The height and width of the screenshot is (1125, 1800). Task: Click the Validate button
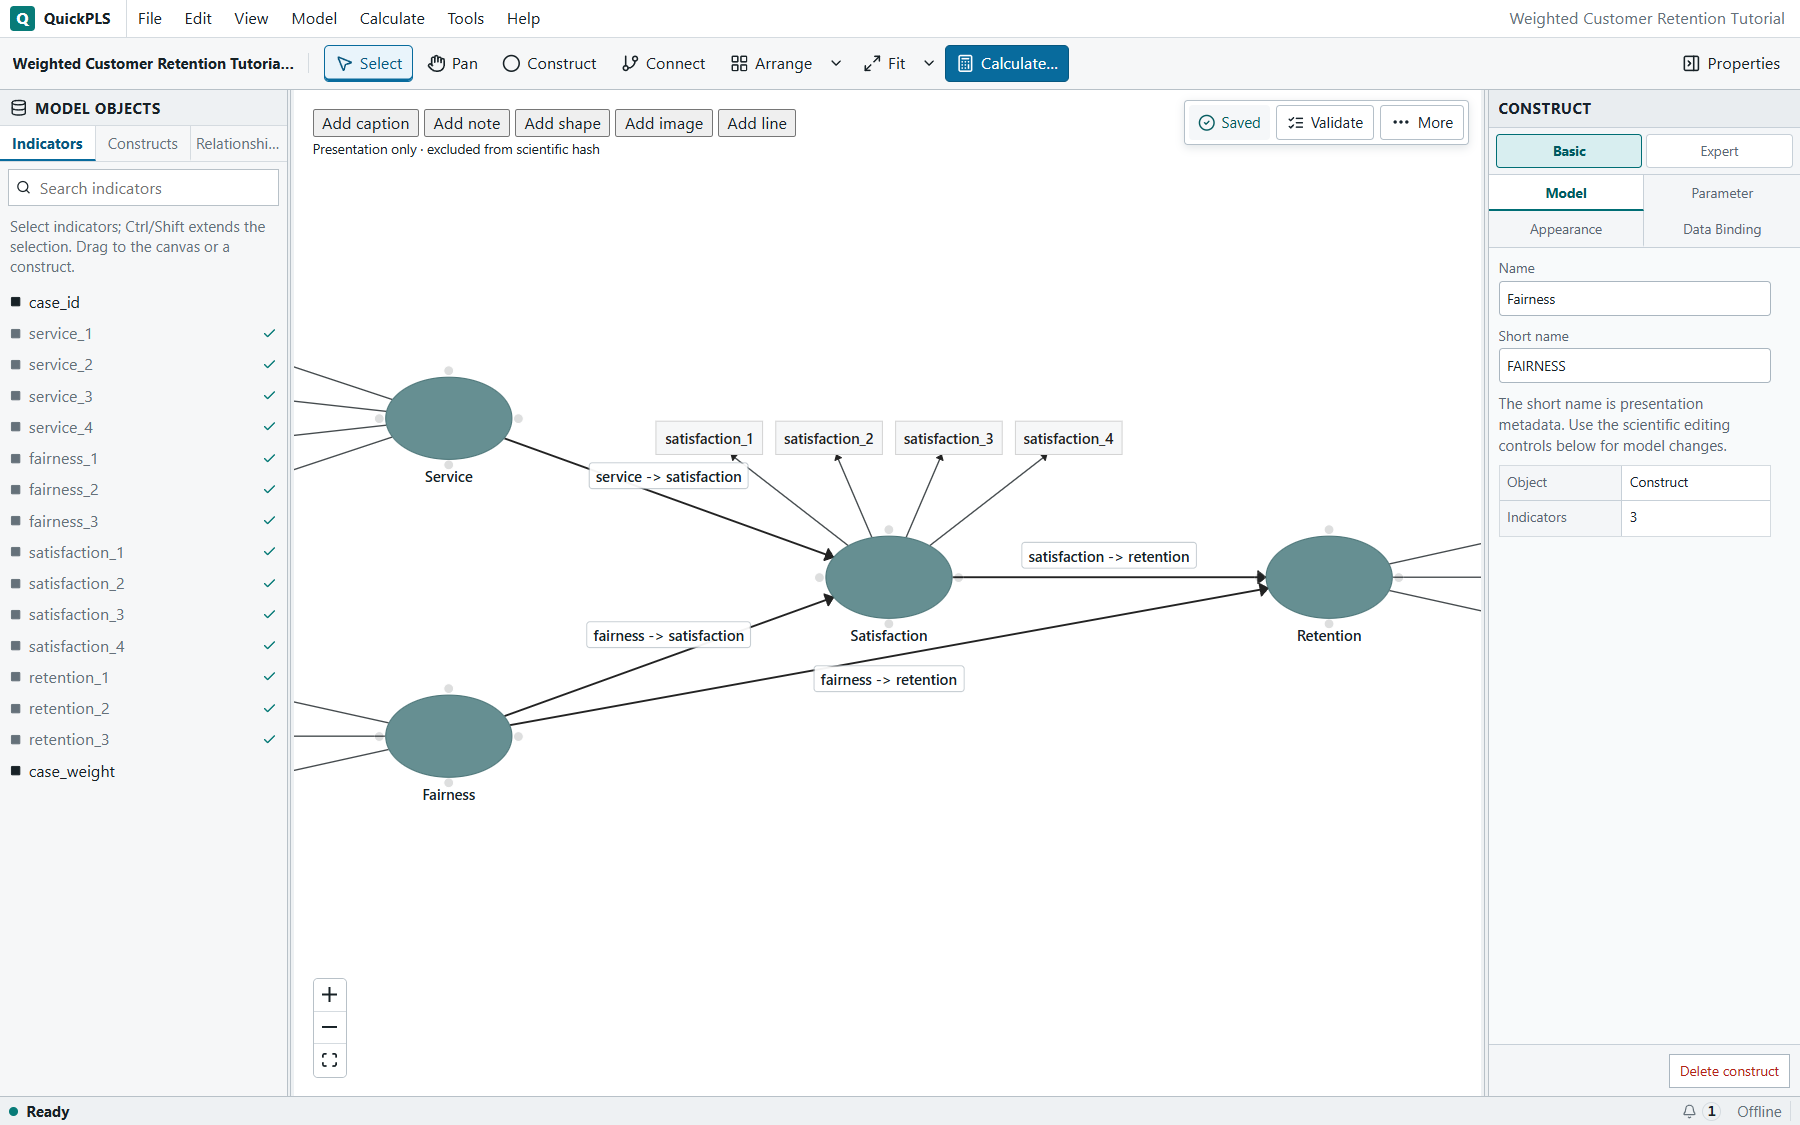1325,123
